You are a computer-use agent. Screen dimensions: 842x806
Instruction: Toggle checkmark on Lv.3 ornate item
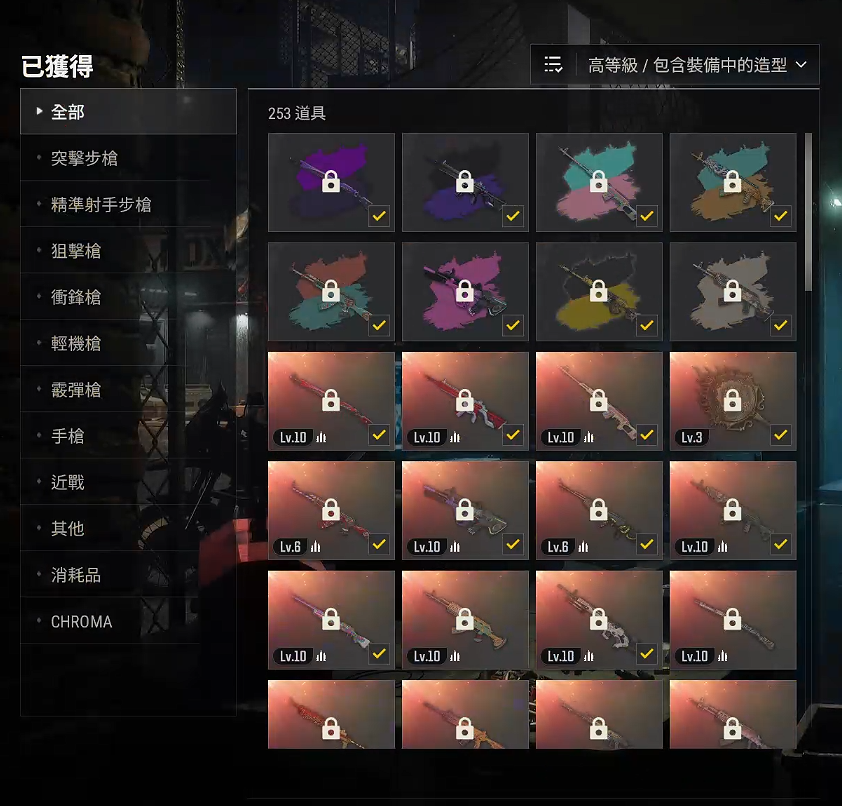point(781,434)
